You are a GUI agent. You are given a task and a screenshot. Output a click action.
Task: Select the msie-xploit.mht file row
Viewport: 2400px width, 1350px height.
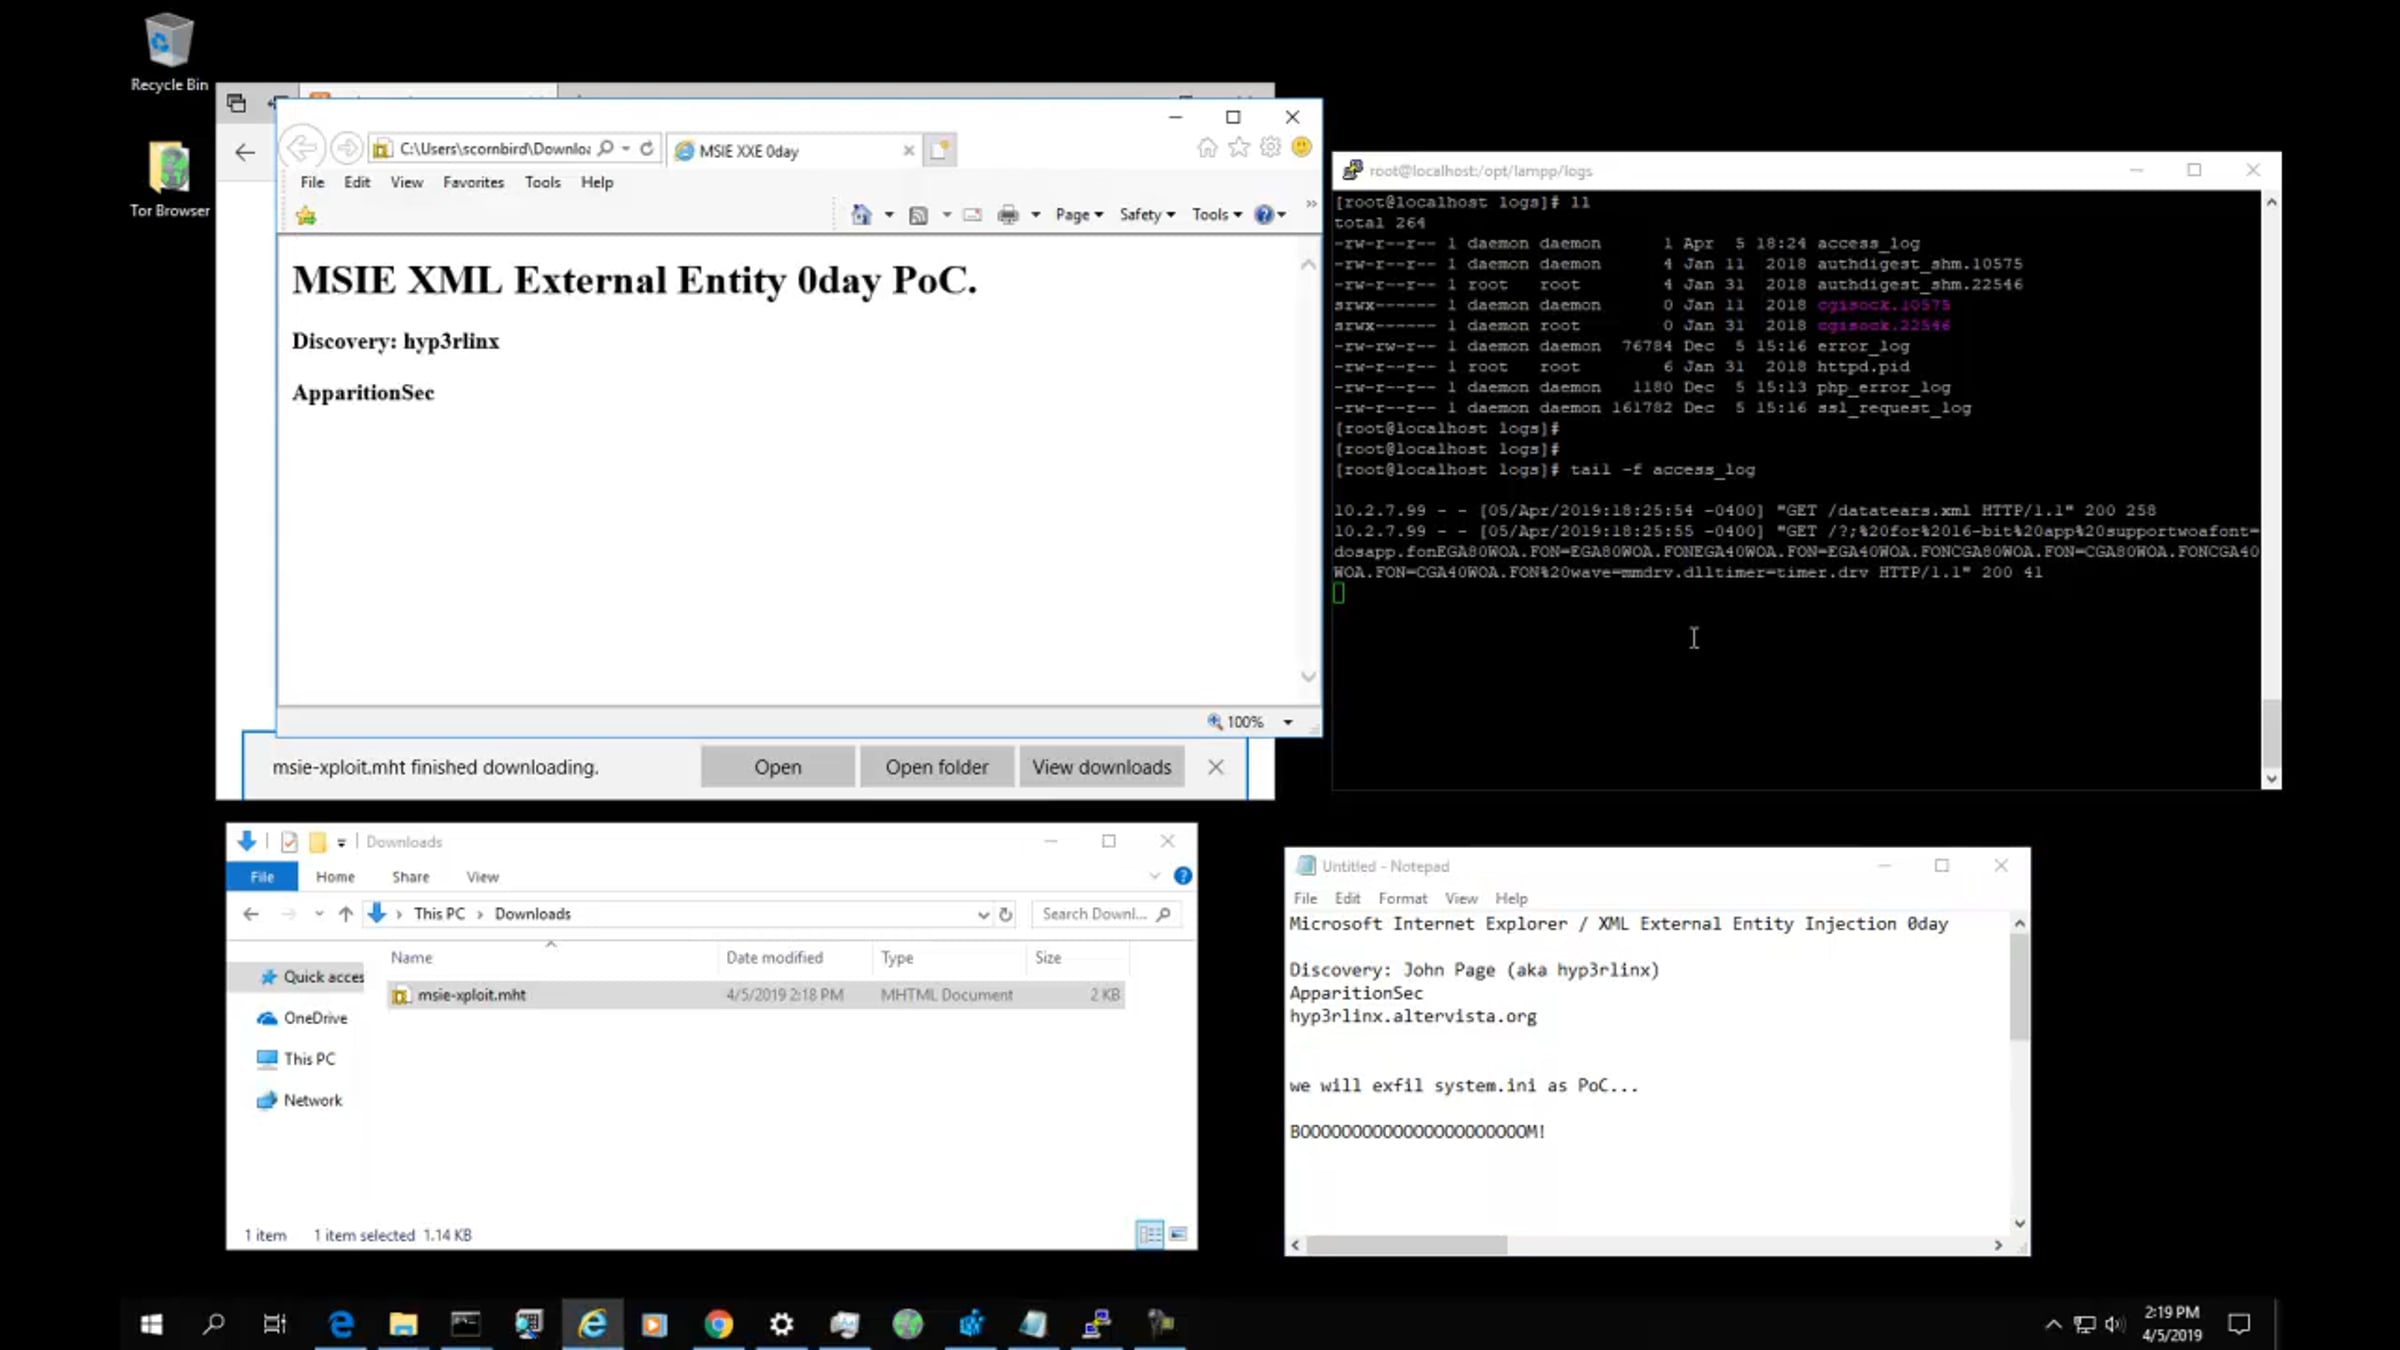point(756,995)
